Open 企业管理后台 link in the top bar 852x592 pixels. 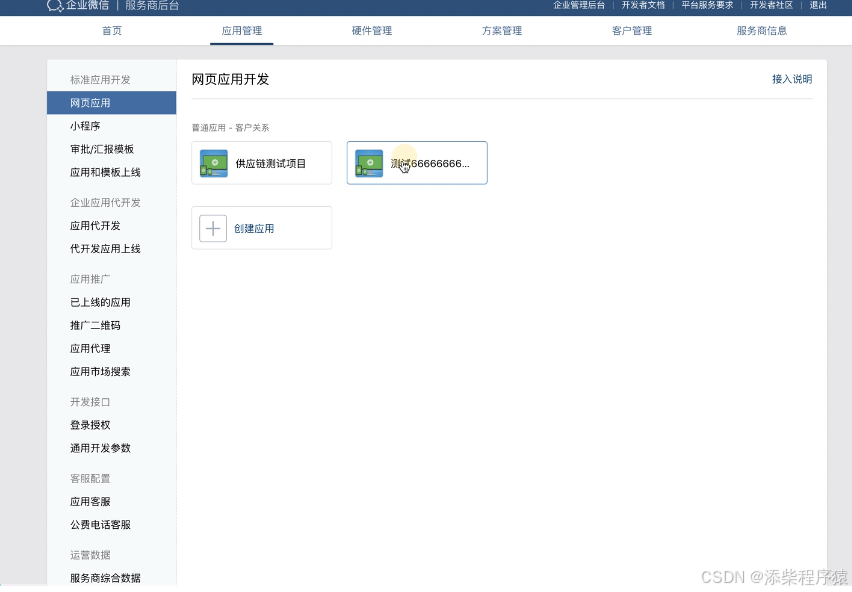point(579,5)
